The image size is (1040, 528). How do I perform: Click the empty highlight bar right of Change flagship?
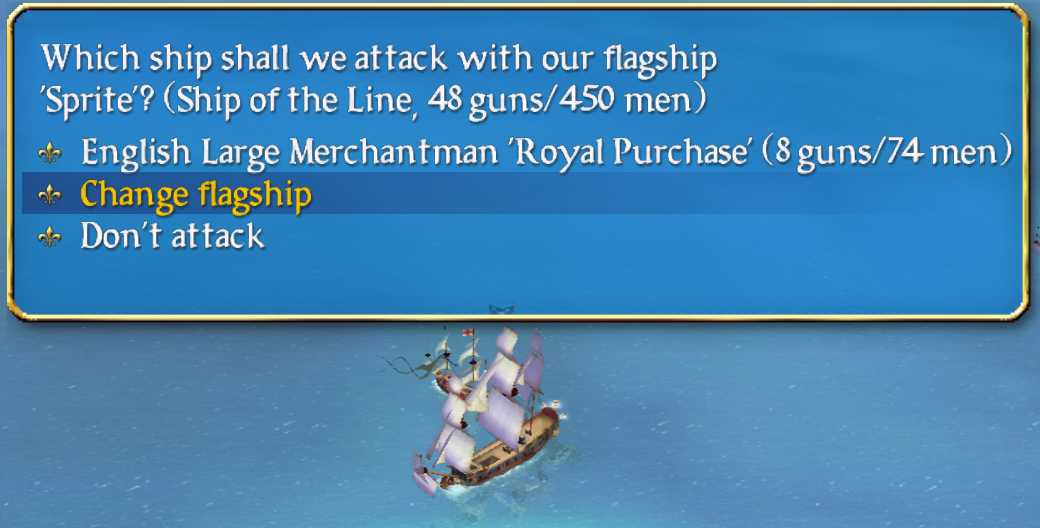[x=663, y=193]
